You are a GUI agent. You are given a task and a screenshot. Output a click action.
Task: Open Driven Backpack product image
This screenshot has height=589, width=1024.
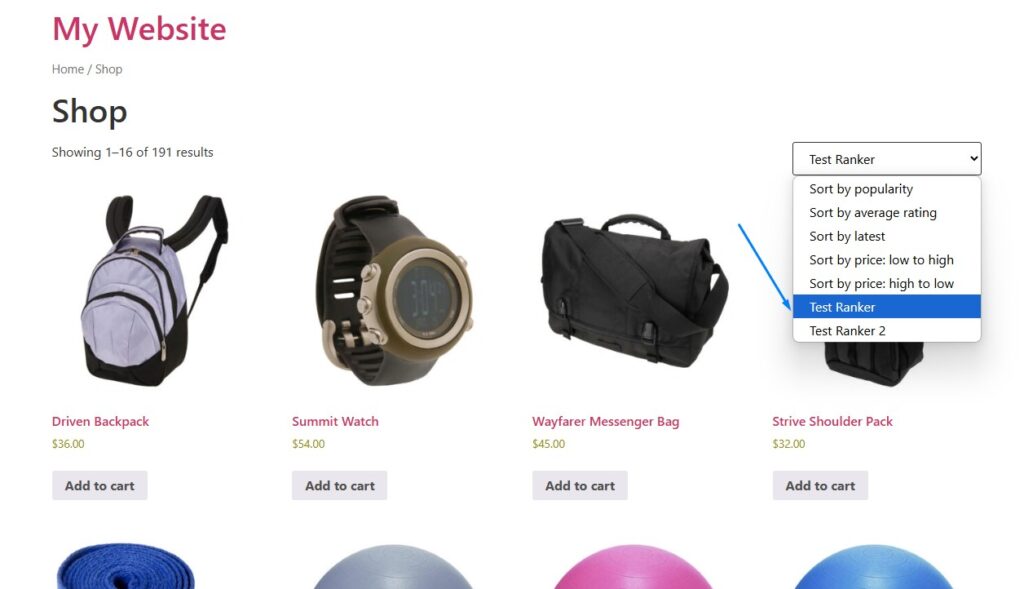pyautogui.click(x=153, y=291)
